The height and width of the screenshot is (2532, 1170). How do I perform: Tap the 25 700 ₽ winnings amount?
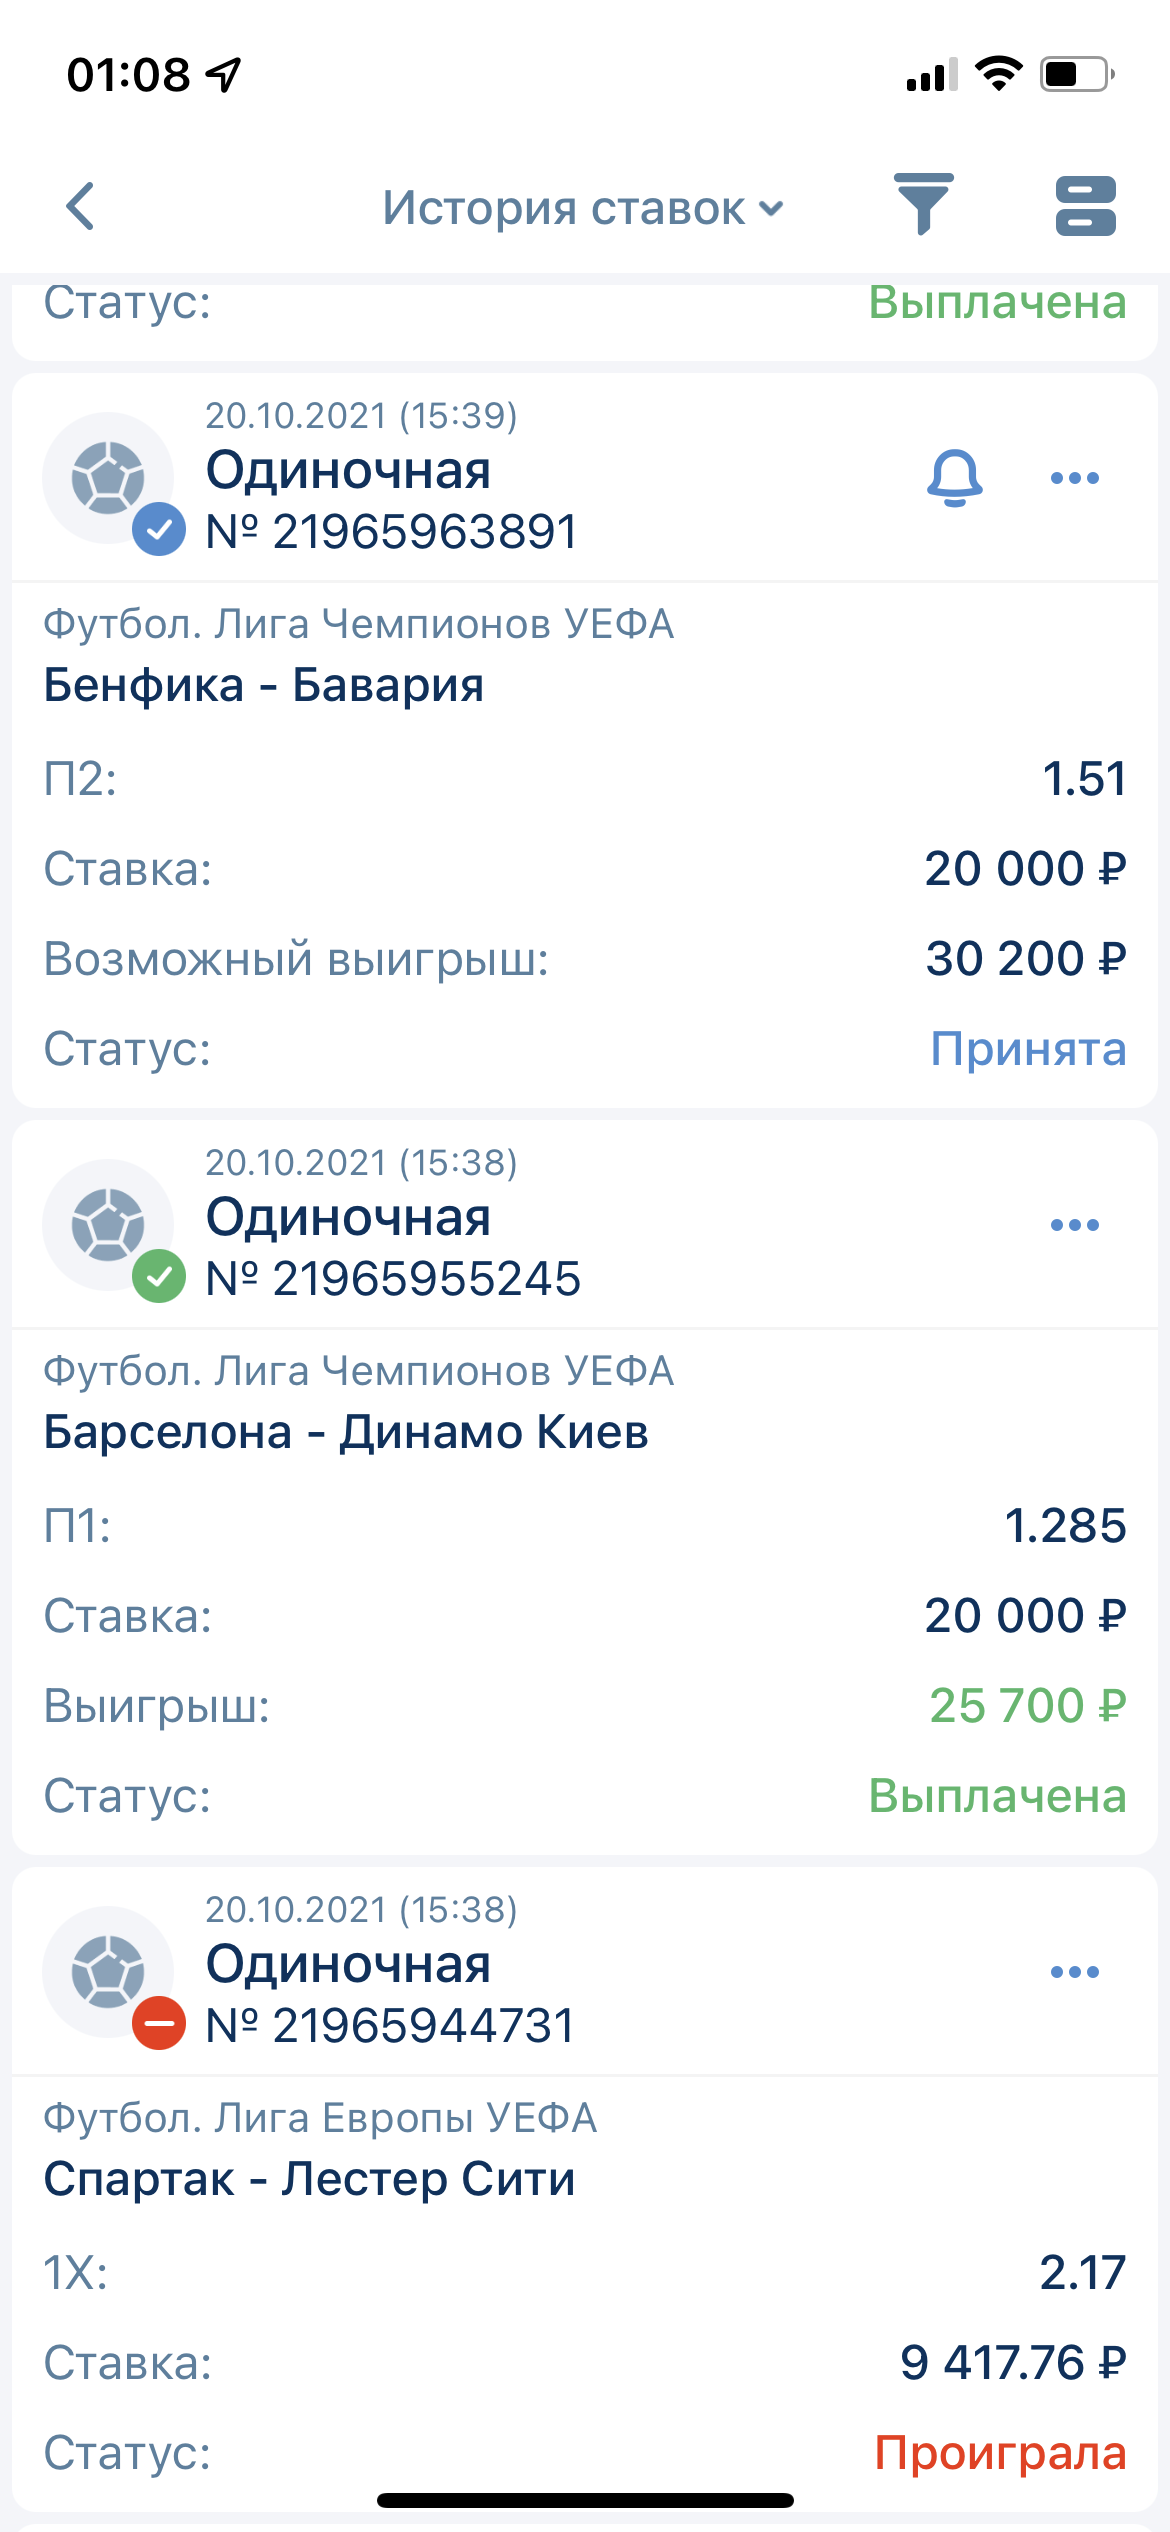[x=1027, y=1706]
